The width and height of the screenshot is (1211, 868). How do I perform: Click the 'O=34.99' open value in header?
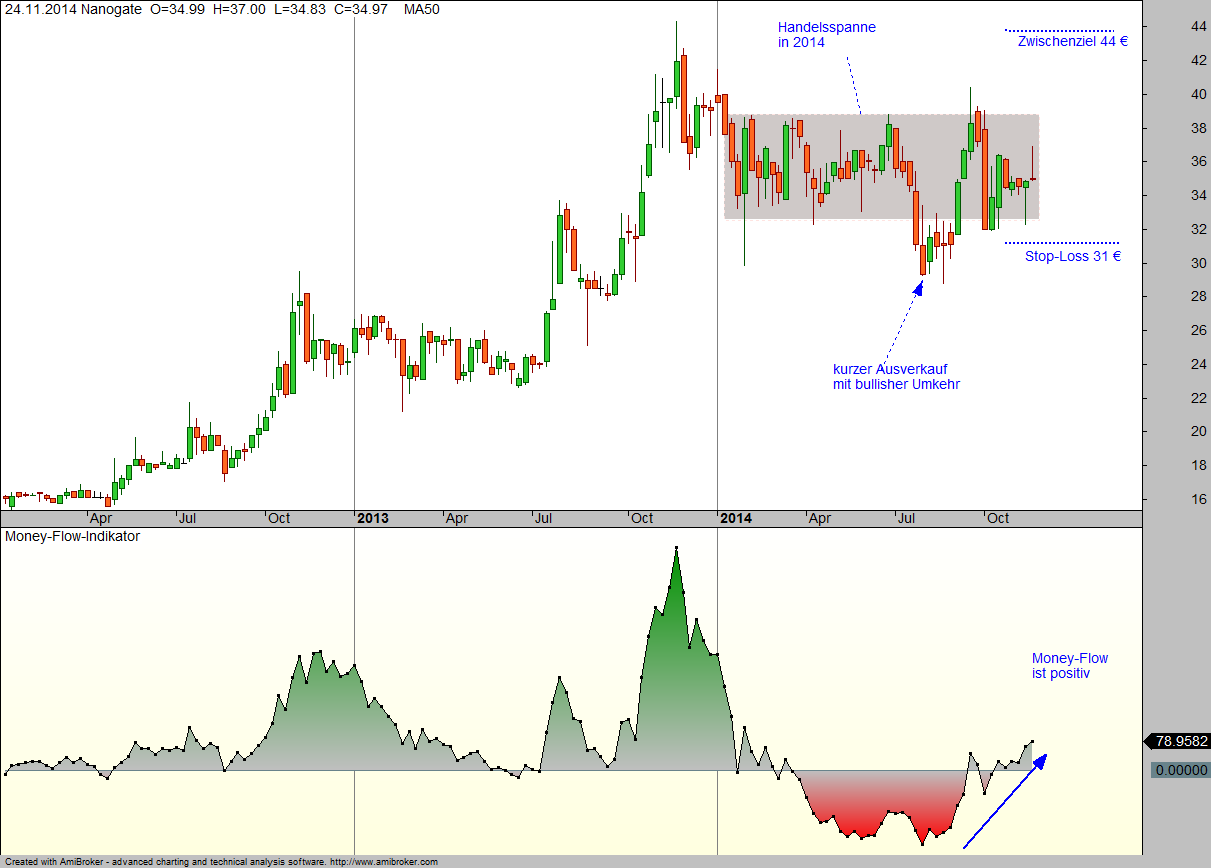point(176,9)
